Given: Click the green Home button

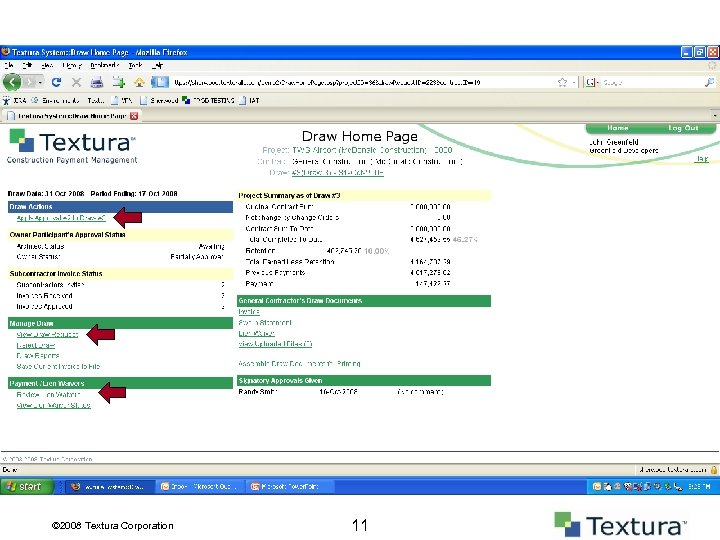Looking at the screenshot, I should point(618,128).
